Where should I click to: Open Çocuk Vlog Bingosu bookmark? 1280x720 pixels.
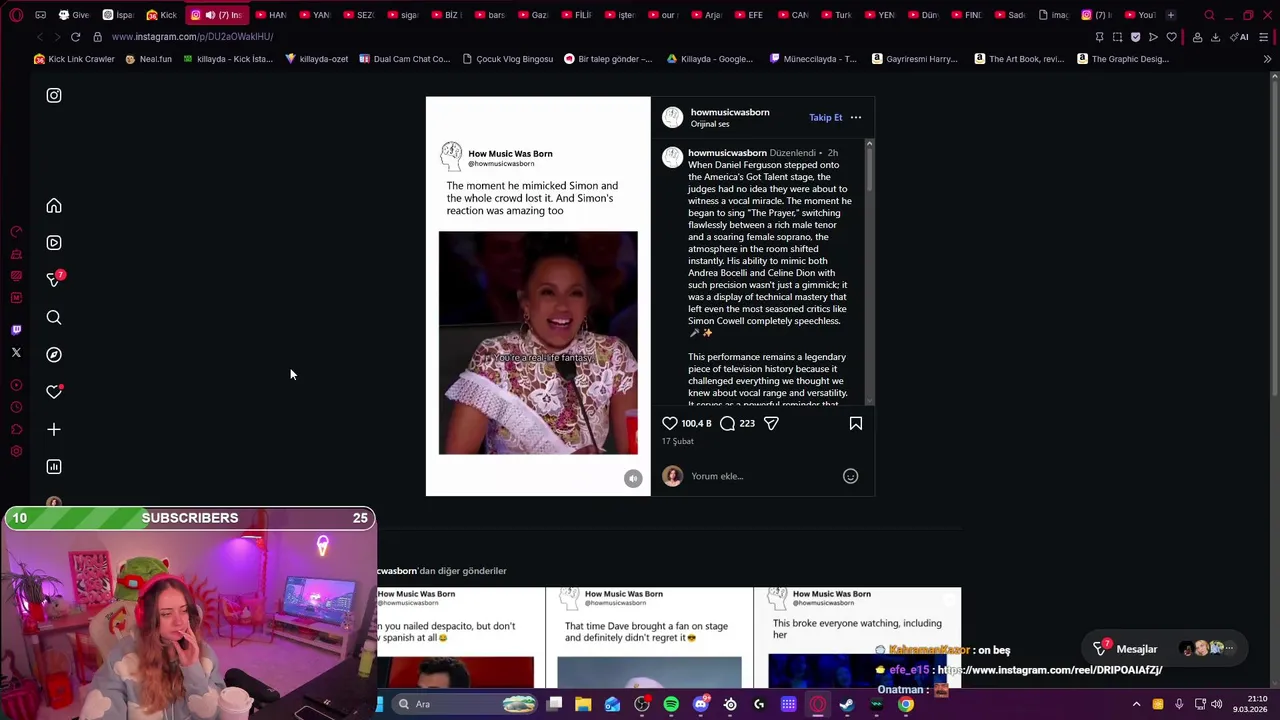point(507,59)
